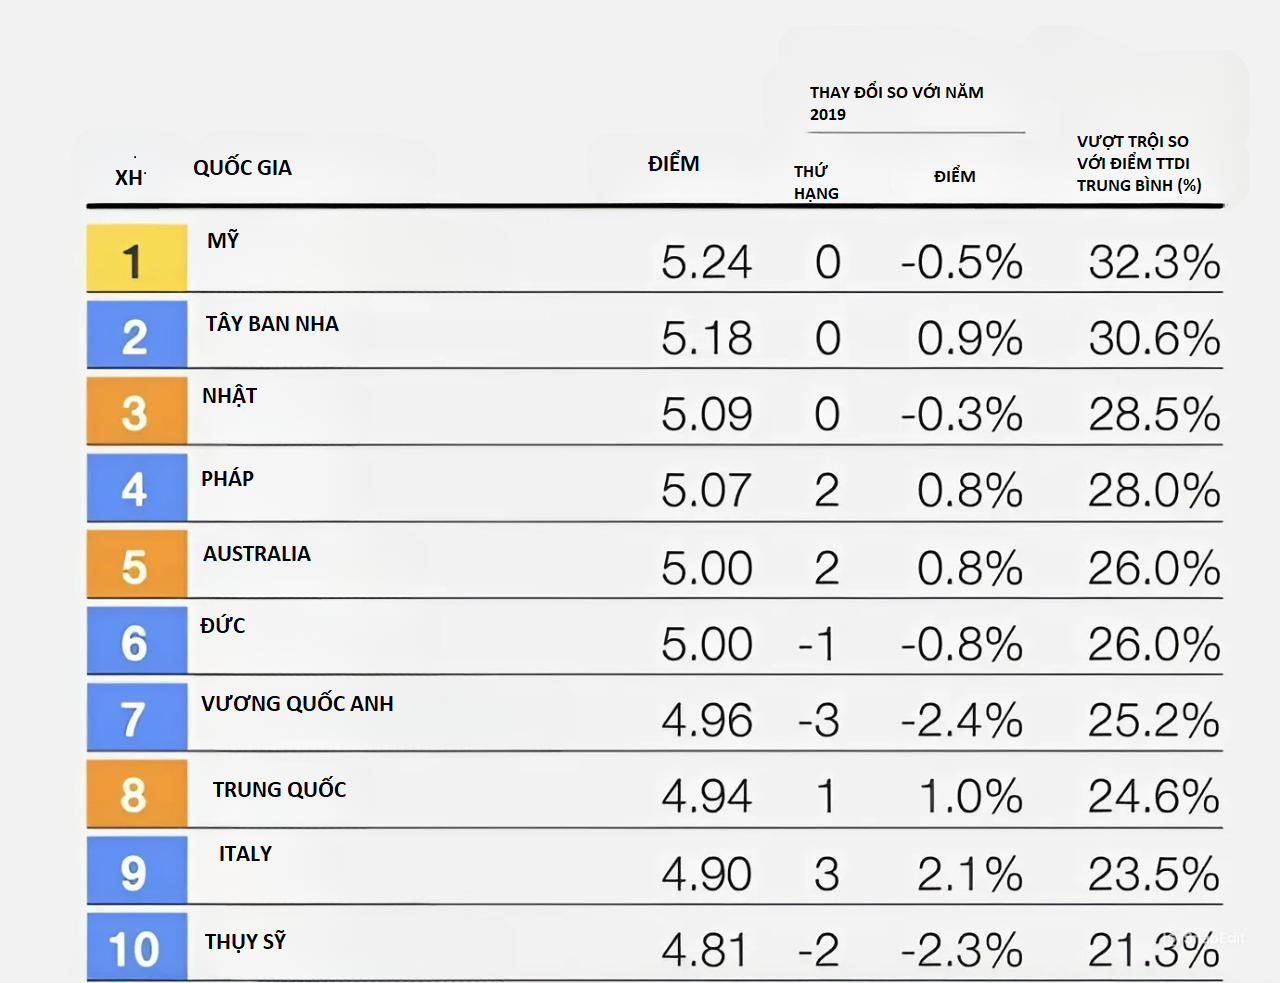
Task: Click the blue rank 4 badge
Action: click(136, 488)
